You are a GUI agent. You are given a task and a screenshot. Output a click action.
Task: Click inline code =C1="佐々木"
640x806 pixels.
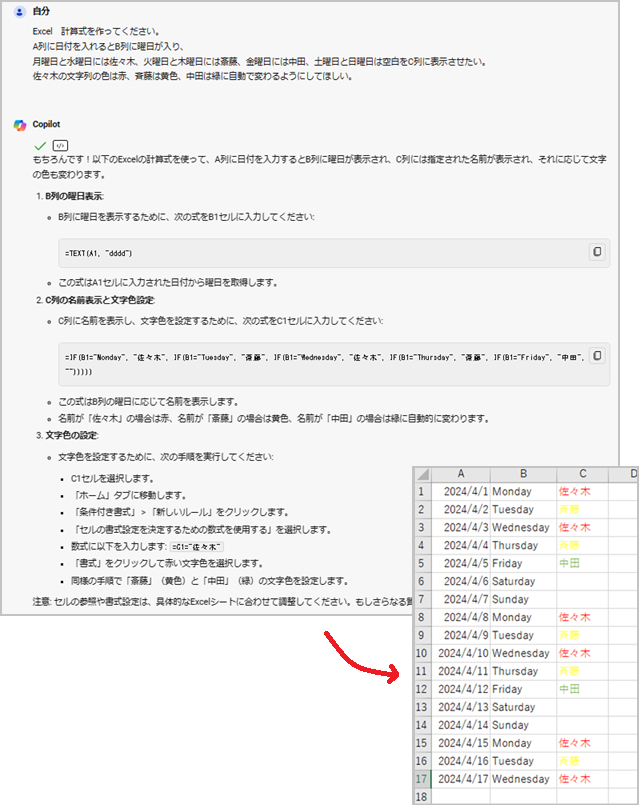coord(196,547)
